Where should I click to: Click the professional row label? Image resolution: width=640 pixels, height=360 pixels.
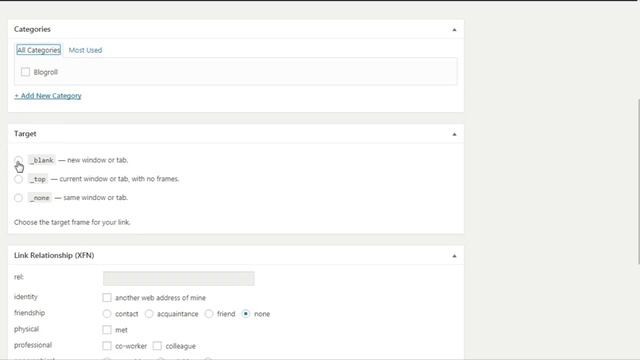click(33, 345)
